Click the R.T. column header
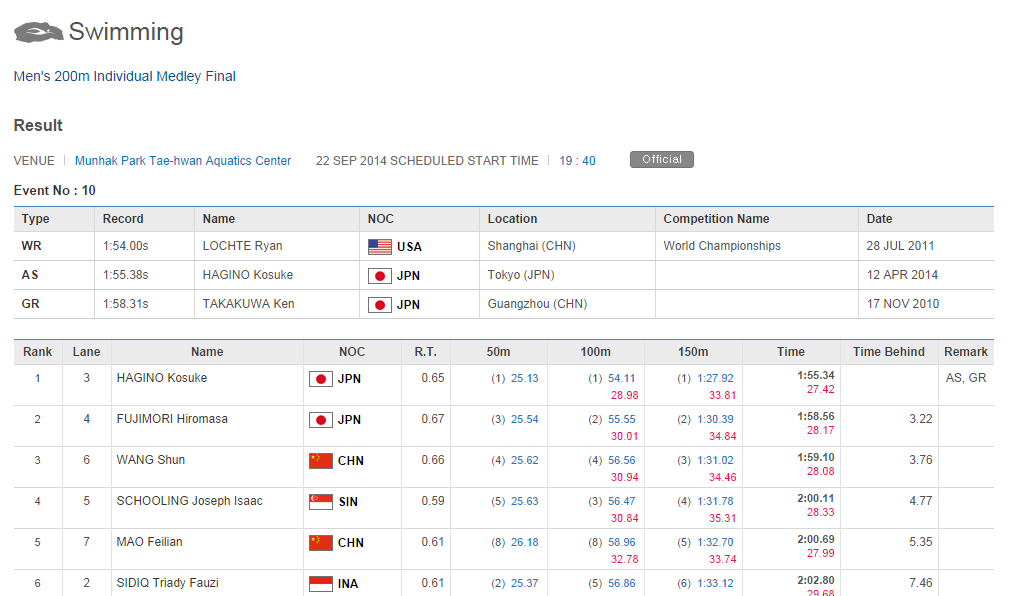1027x596 pixels. (x=426, y=352)
